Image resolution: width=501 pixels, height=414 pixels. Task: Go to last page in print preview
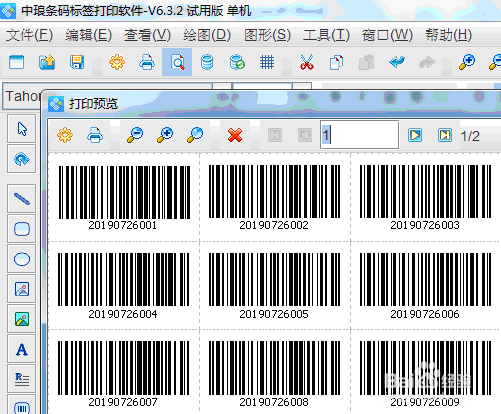tap(445, 135)
